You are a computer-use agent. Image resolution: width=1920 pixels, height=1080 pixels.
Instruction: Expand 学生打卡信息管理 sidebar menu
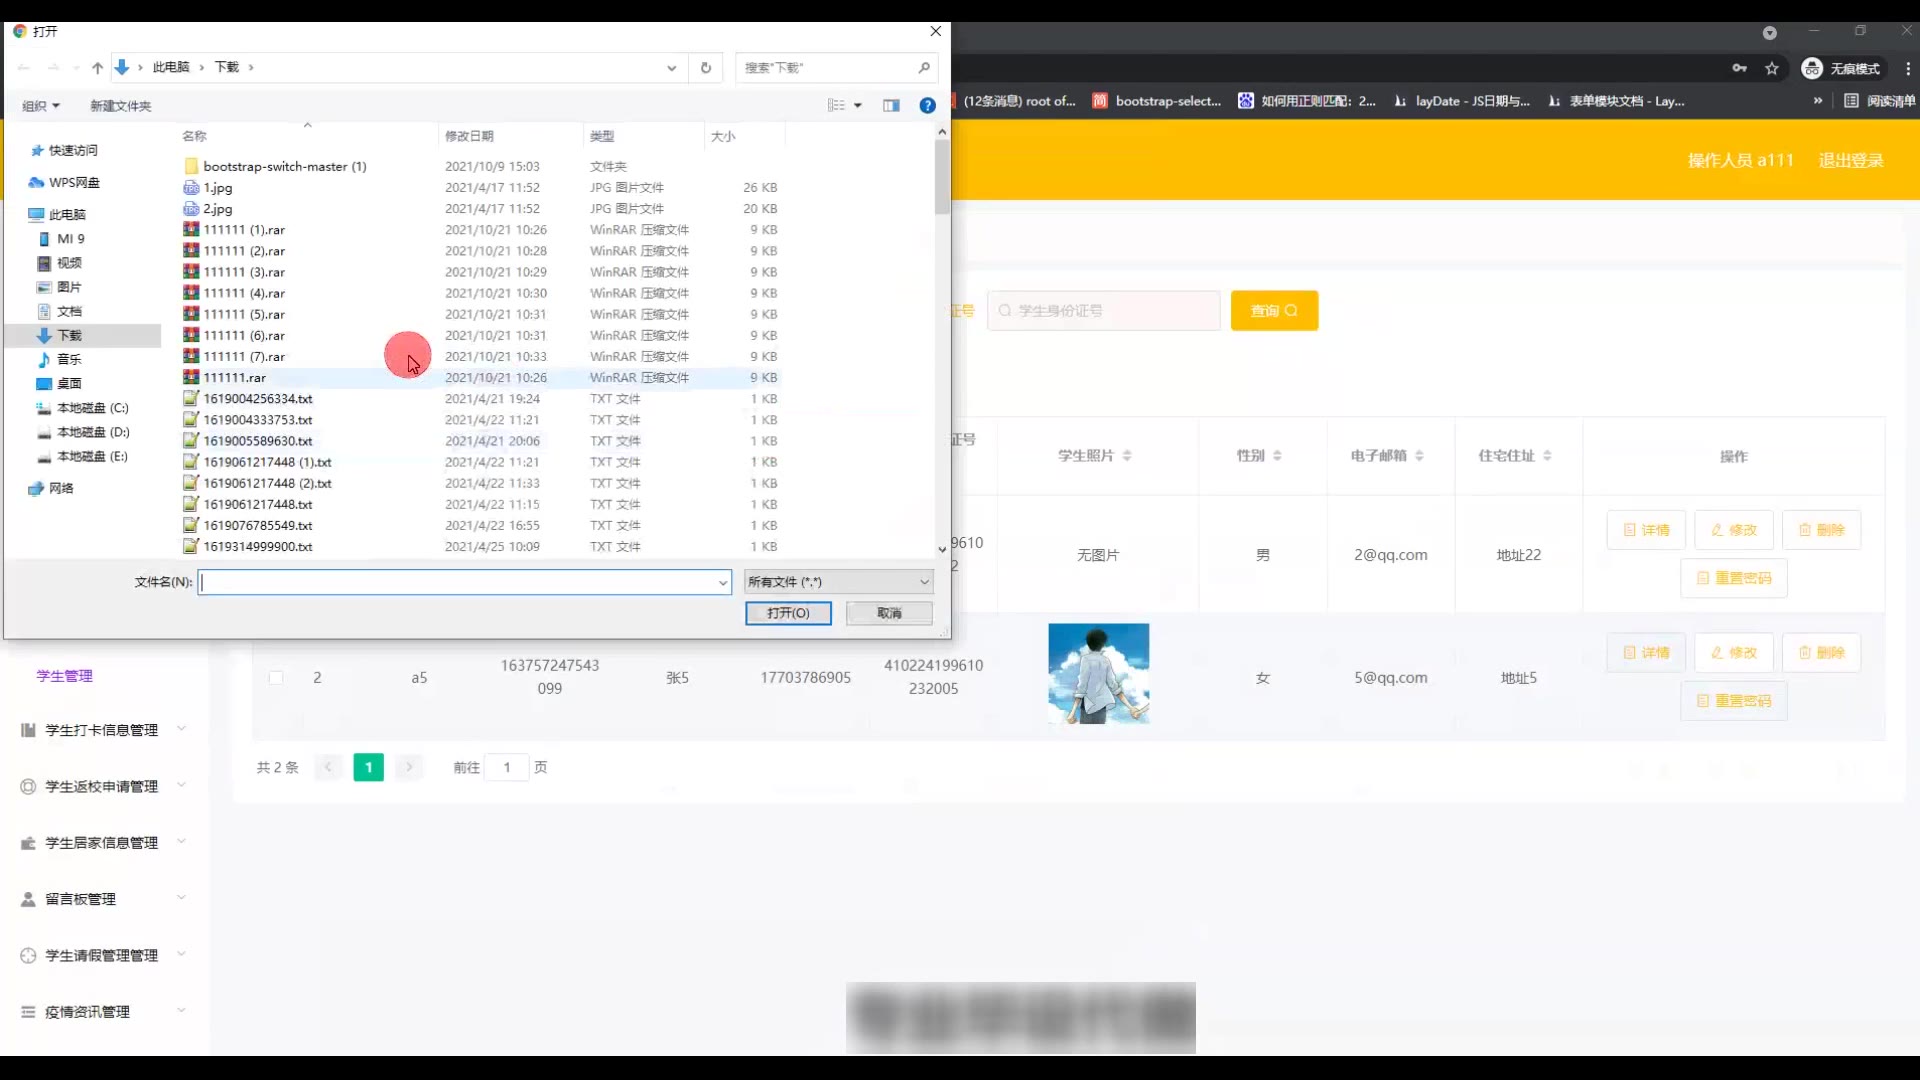point(102,730)
